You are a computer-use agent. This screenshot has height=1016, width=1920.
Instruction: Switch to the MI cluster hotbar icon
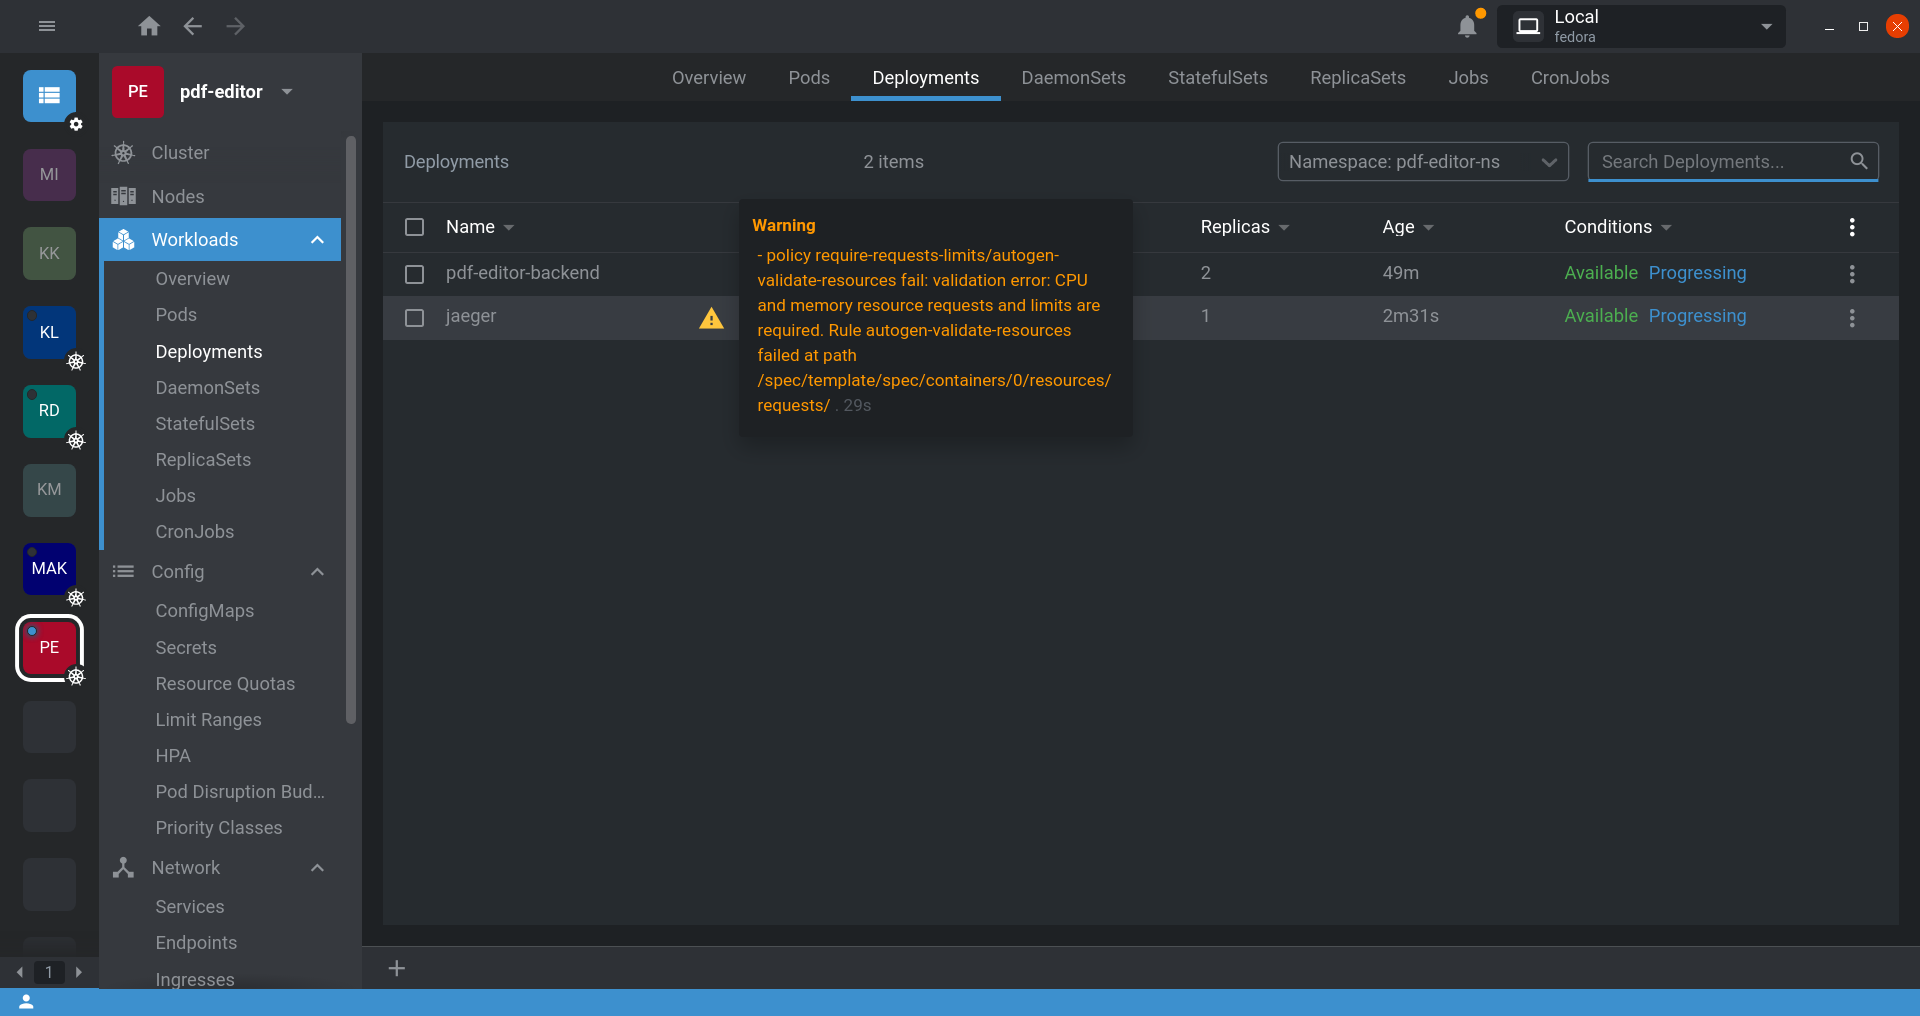[x=49, y=175]
